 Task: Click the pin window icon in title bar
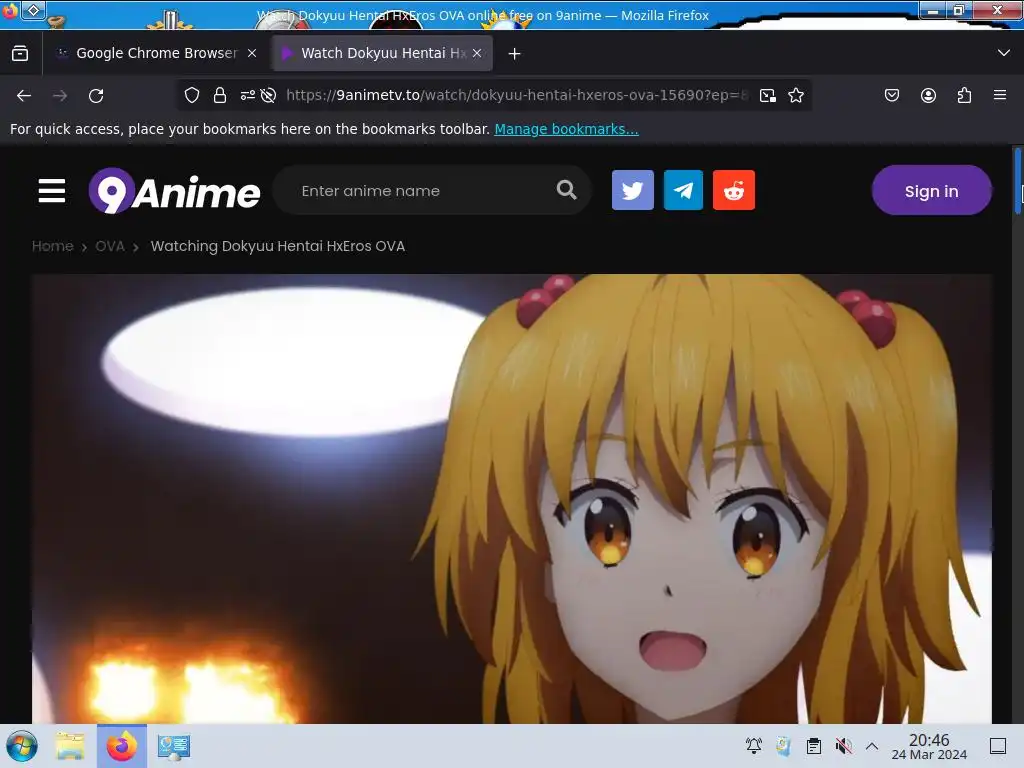point(34,10)
